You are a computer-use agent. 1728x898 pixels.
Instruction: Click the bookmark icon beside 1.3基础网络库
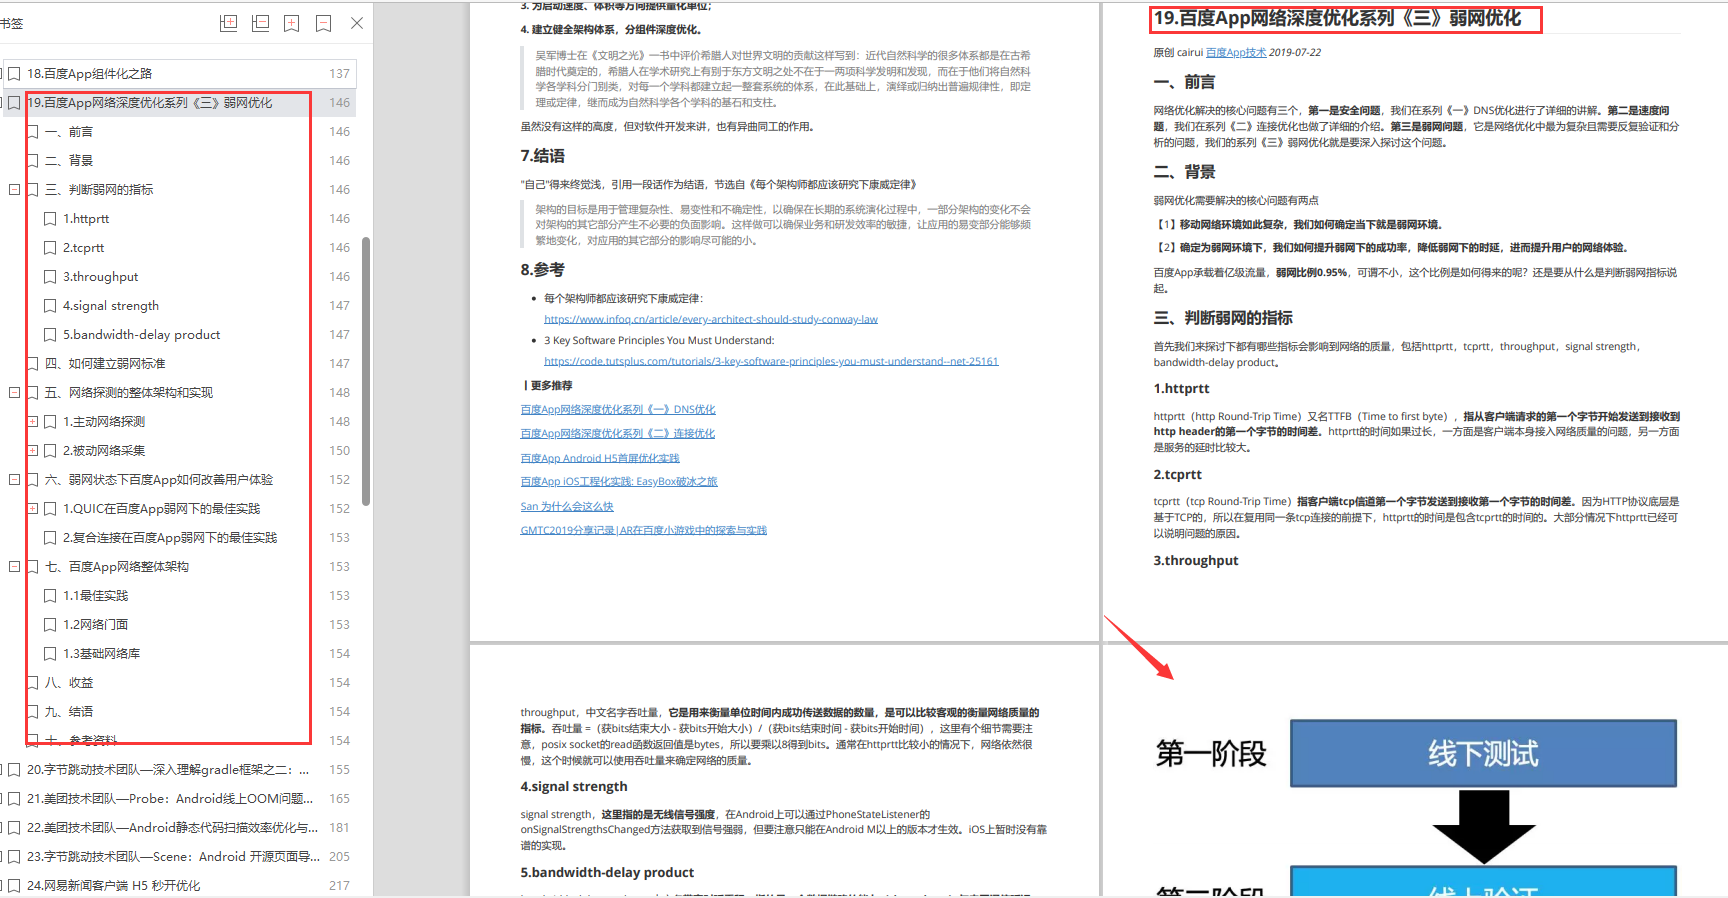point(50,654)
